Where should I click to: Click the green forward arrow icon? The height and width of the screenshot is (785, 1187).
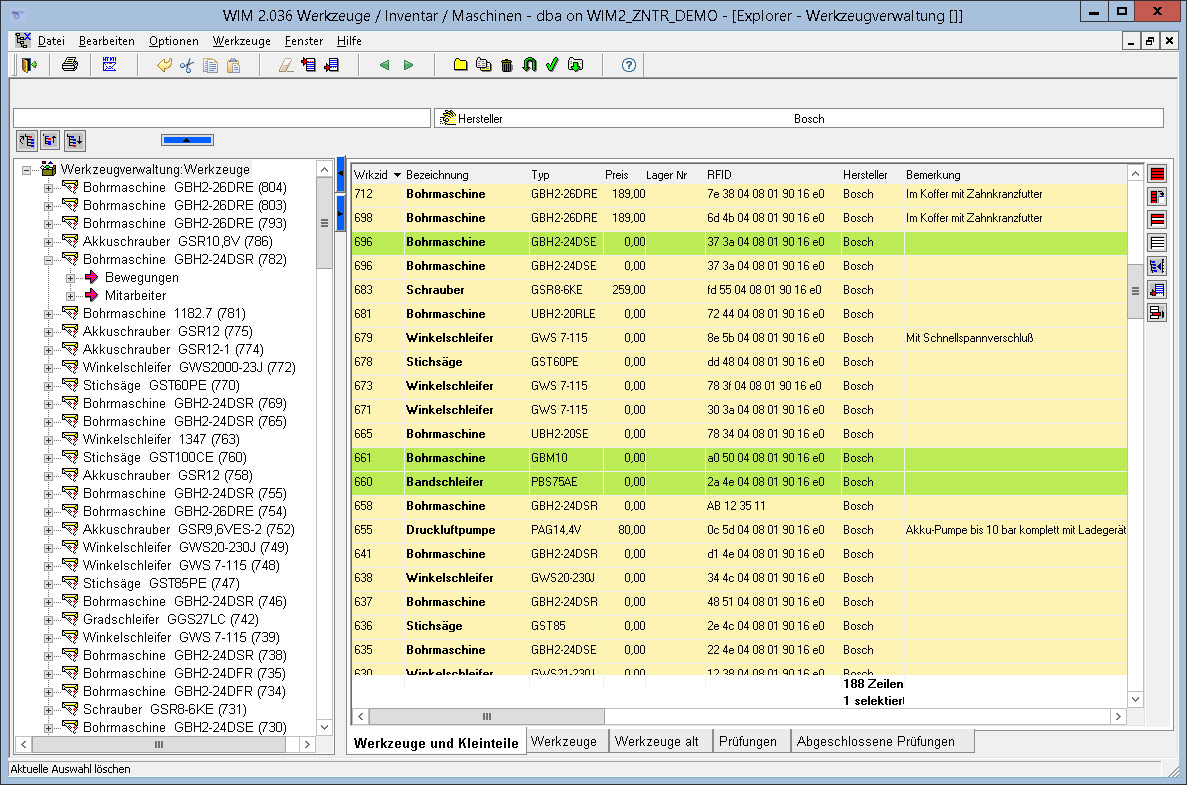pyautogui.click(x=408, y=65)
